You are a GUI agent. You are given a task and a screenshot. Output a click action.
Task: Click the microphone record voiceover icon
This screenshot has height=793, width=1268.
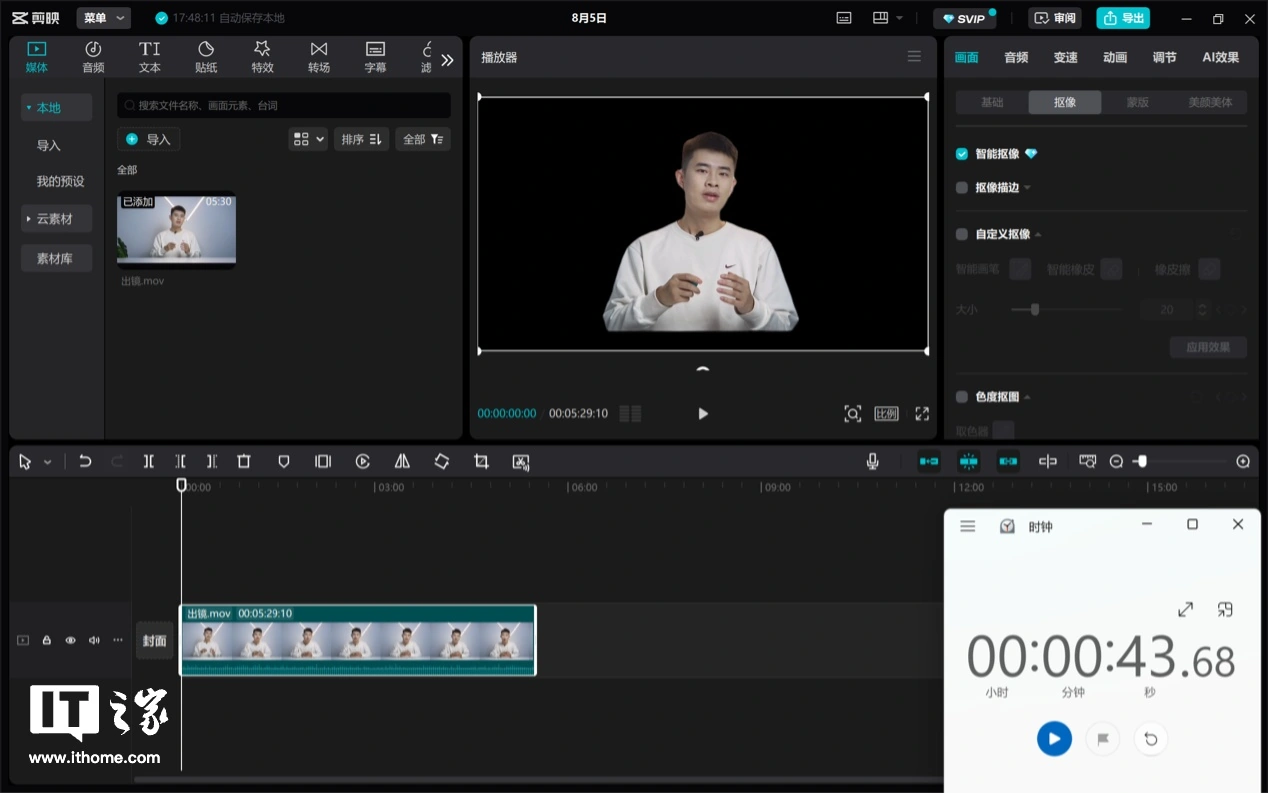click(872, 461)
